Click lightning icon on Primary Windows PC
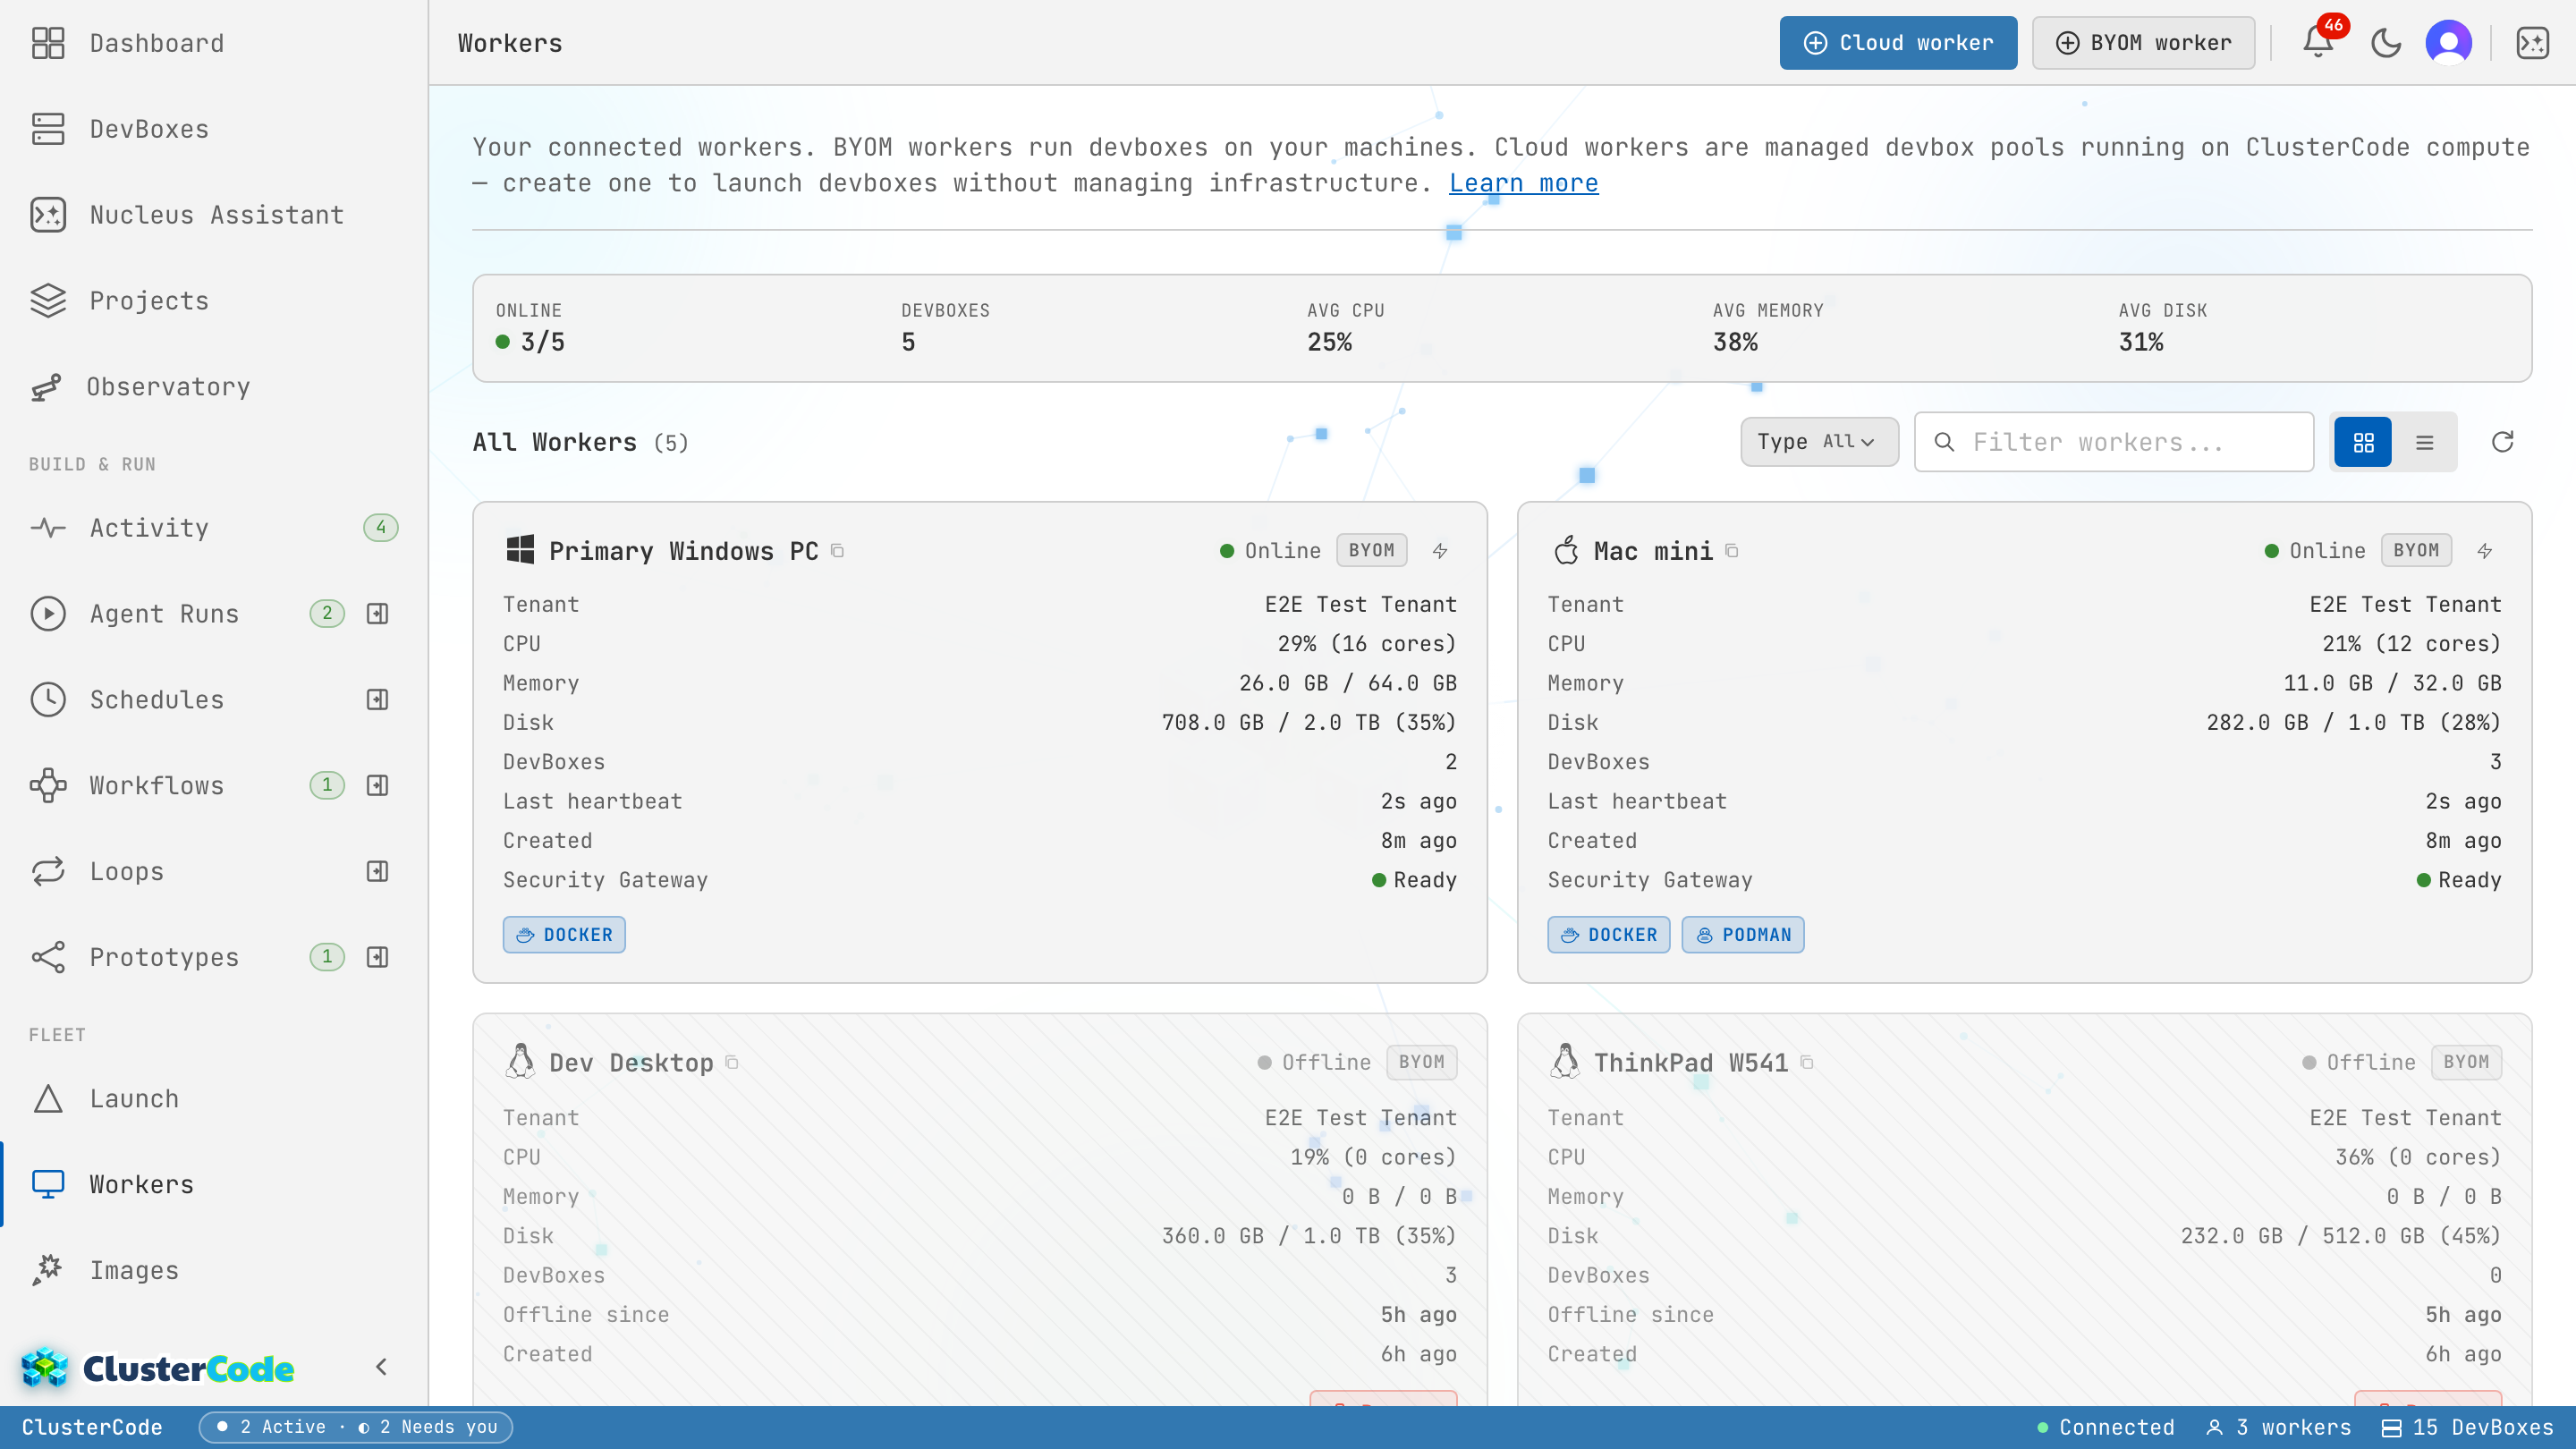 point(1440,551)
